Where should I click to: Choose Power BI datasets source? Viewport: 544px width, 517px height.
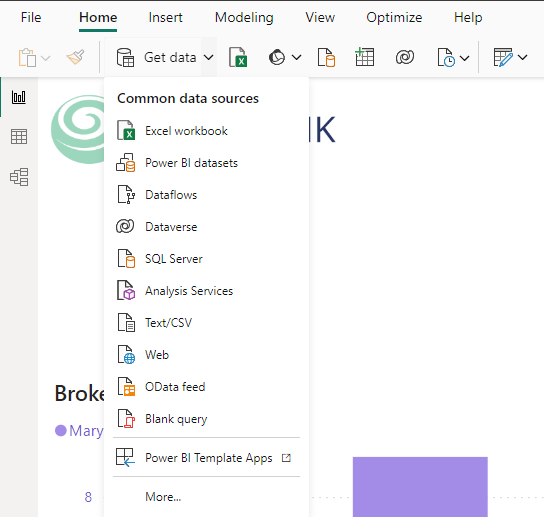[206, 163]
